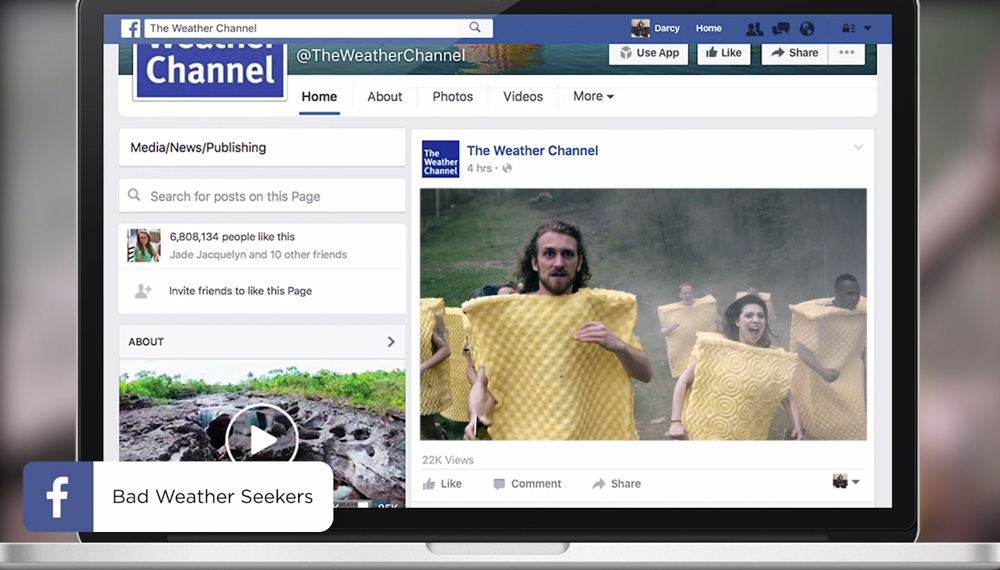Go to Home in the top navigation bar
Screen dimensions: 1000x570
(x=709, y=28)
